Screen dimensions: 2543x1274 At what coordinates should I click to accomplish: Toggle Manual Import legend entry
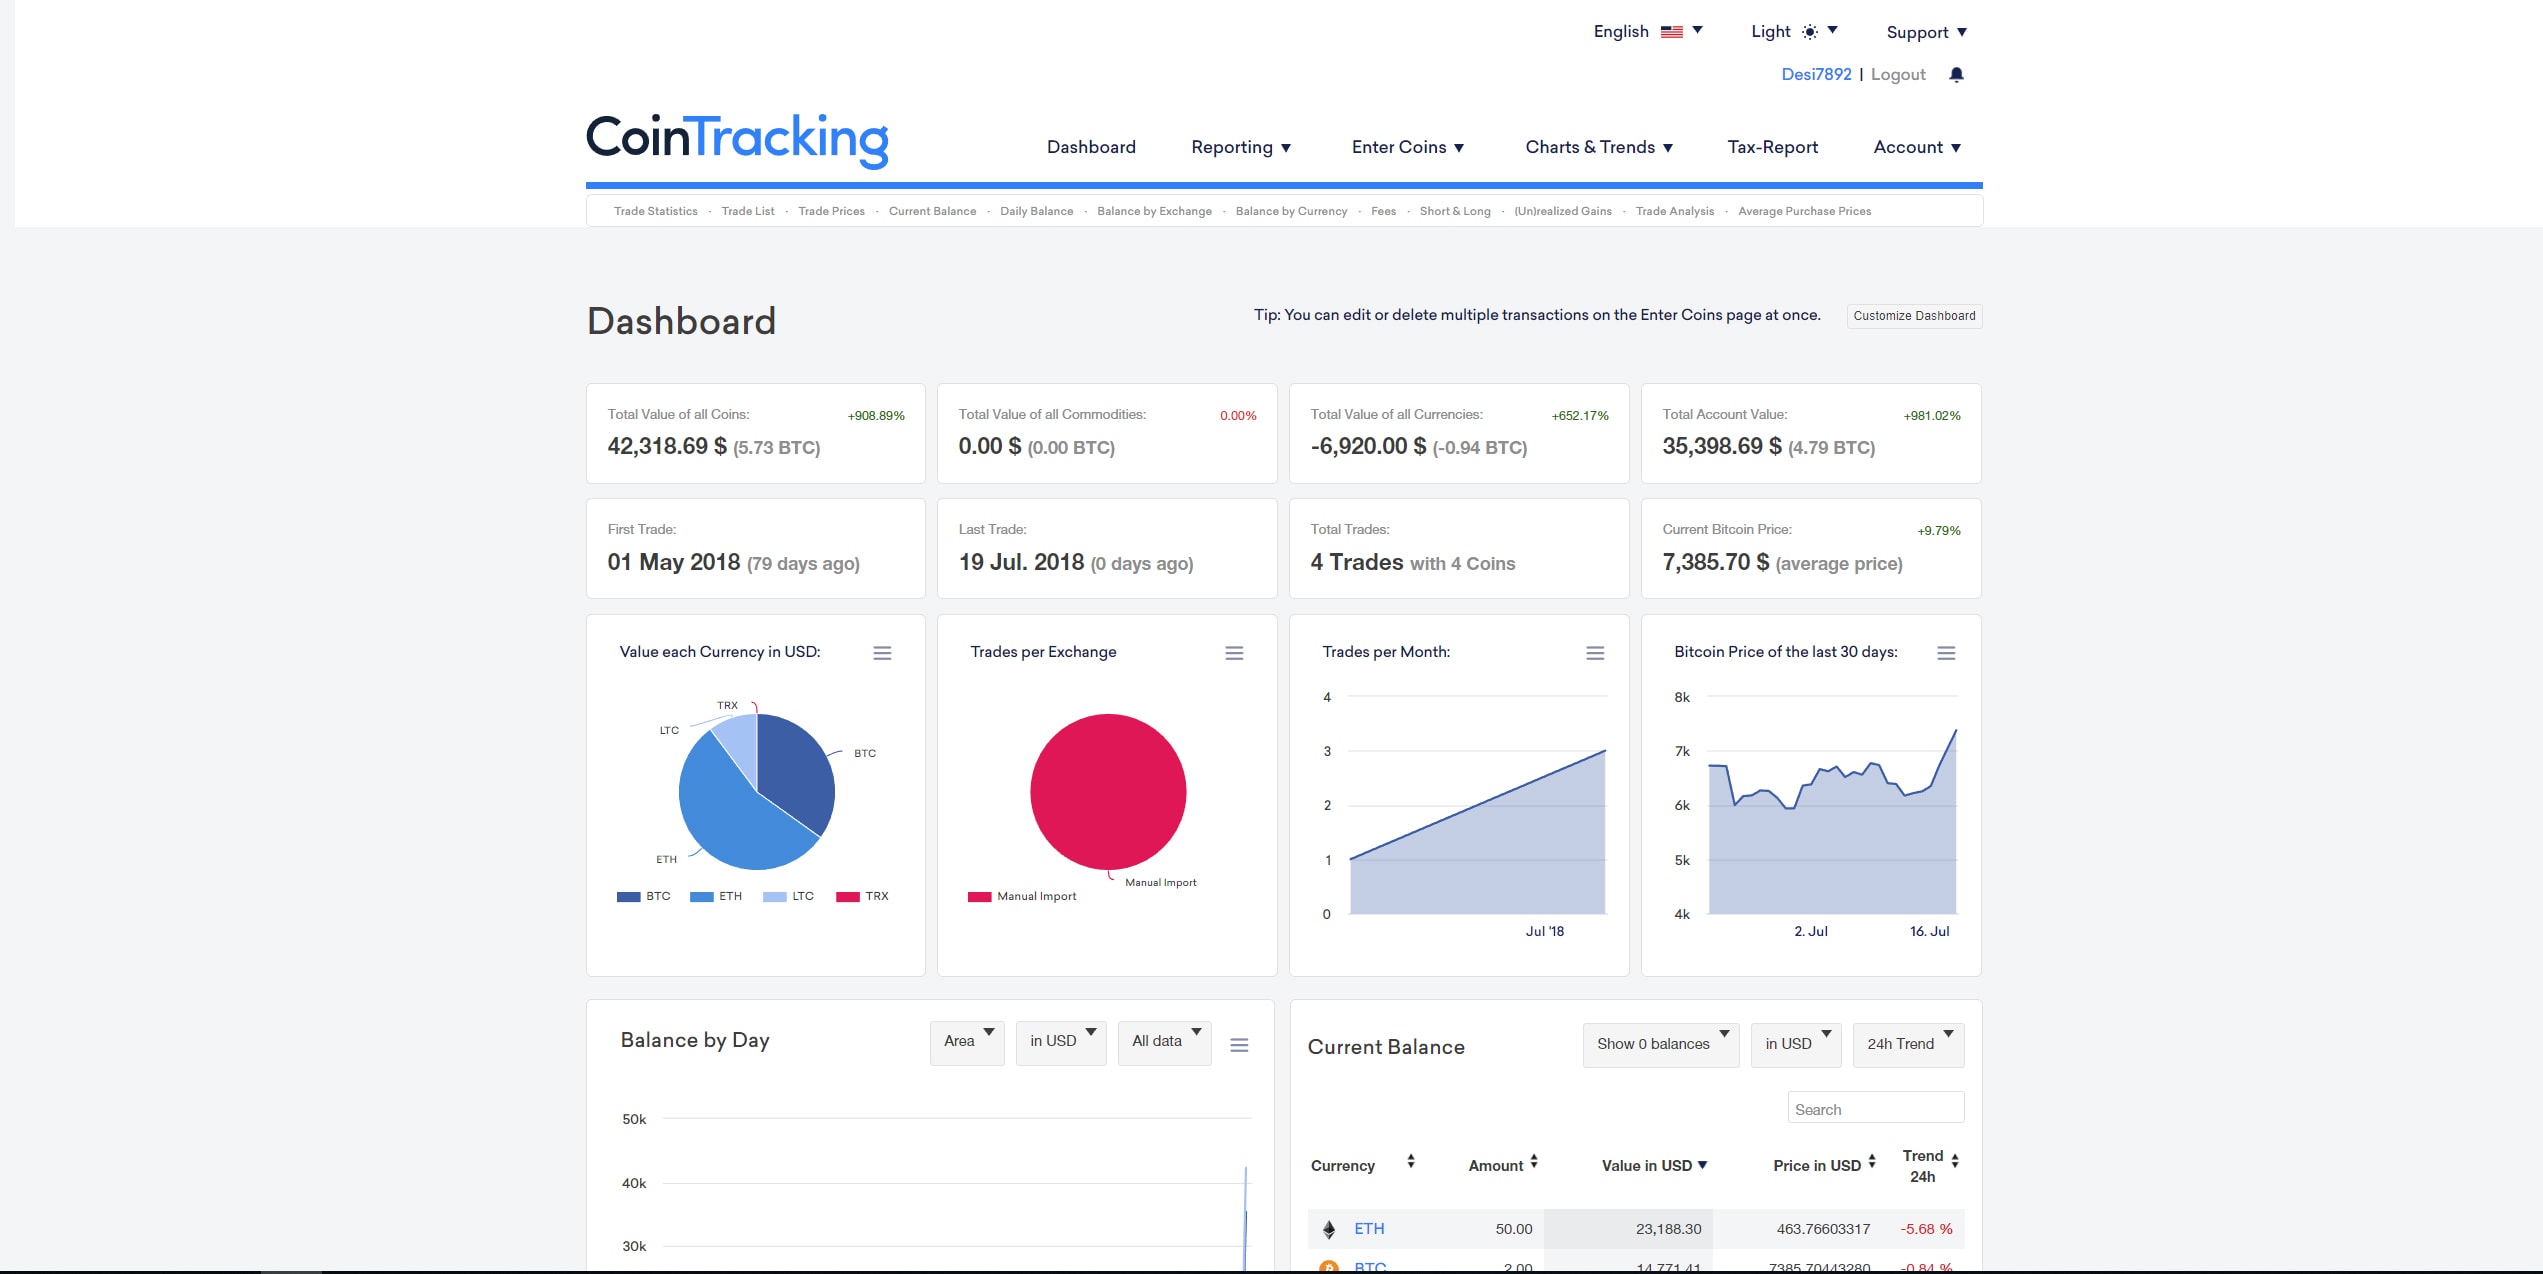[1022, 896]
